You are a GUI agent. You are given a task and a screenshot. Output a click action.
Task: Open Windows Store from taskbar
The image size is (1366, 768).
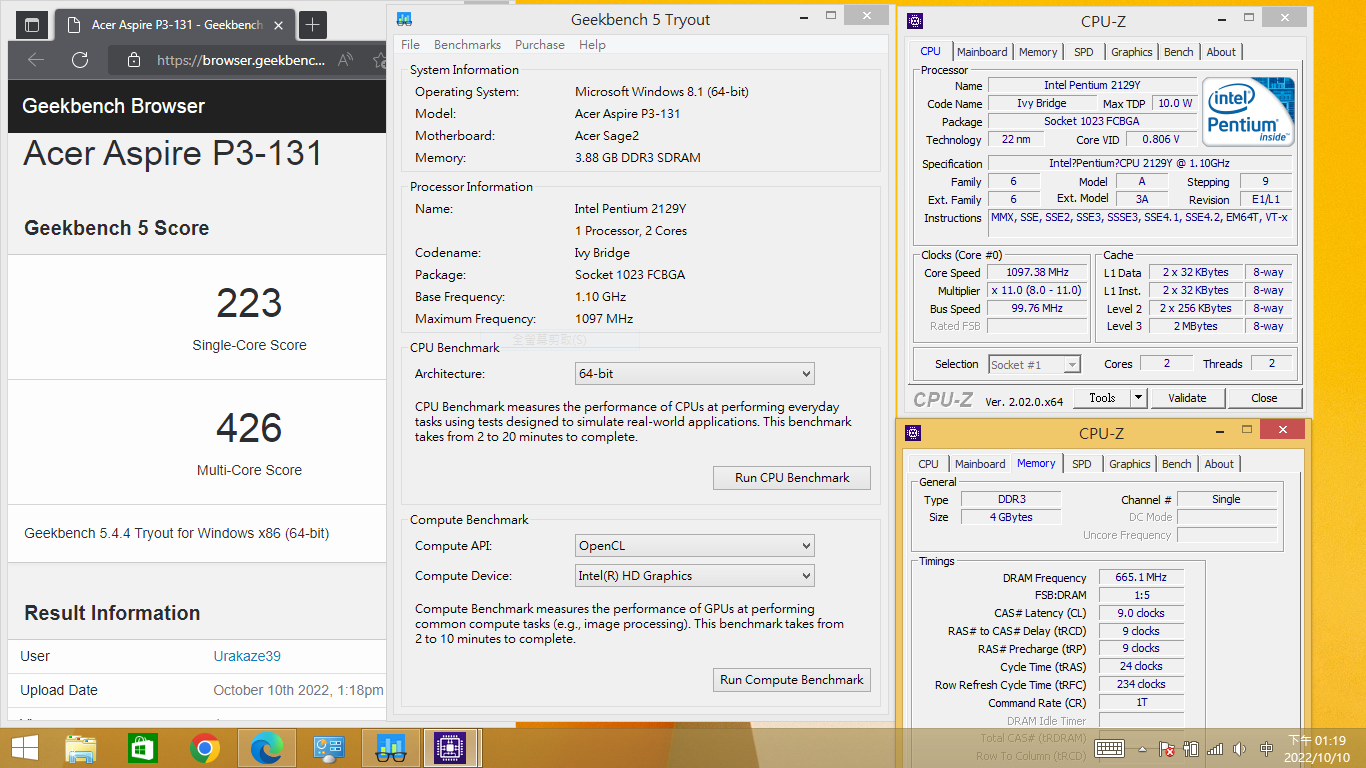[143, 748]
